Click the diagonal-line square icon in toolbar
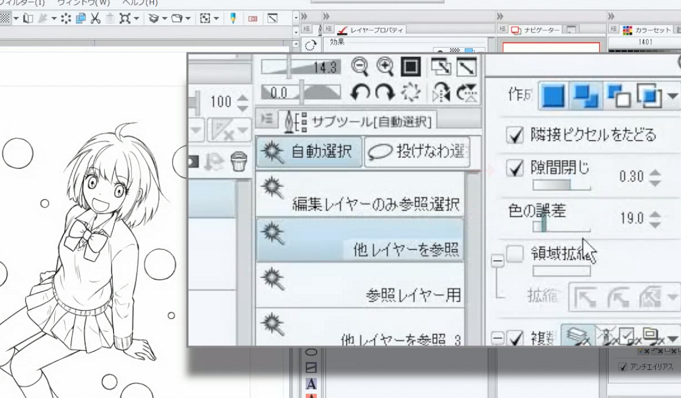This screenshot has width=681, height=398. pyautogui.click(x=272, y=18)
